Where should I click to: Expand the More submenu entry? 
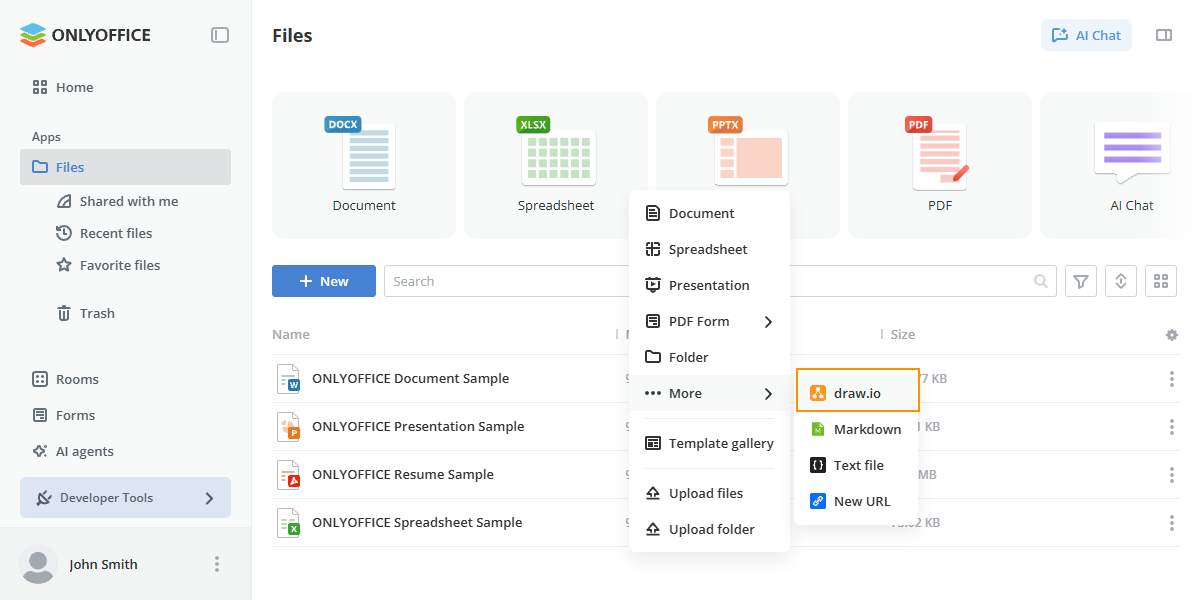(709, 393)
